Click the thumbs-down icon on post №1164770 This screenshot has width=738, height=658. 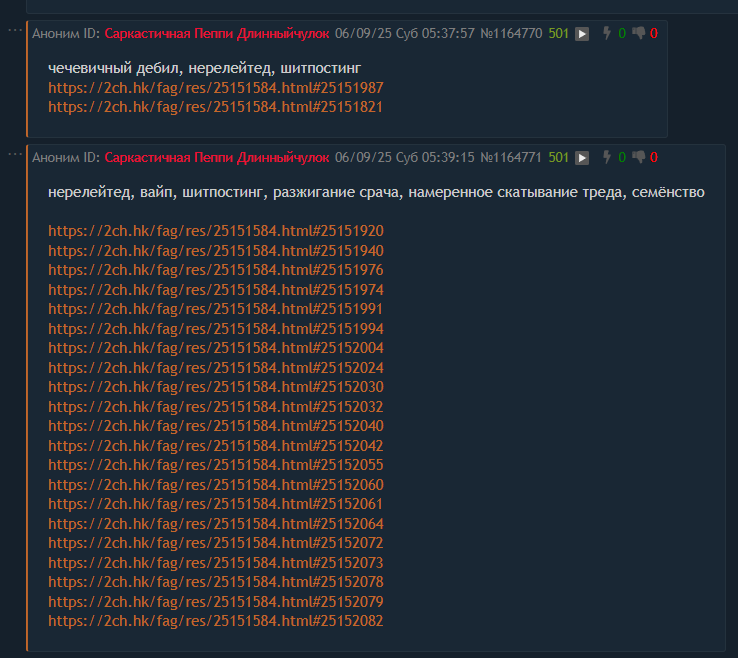tap(639, 33)
